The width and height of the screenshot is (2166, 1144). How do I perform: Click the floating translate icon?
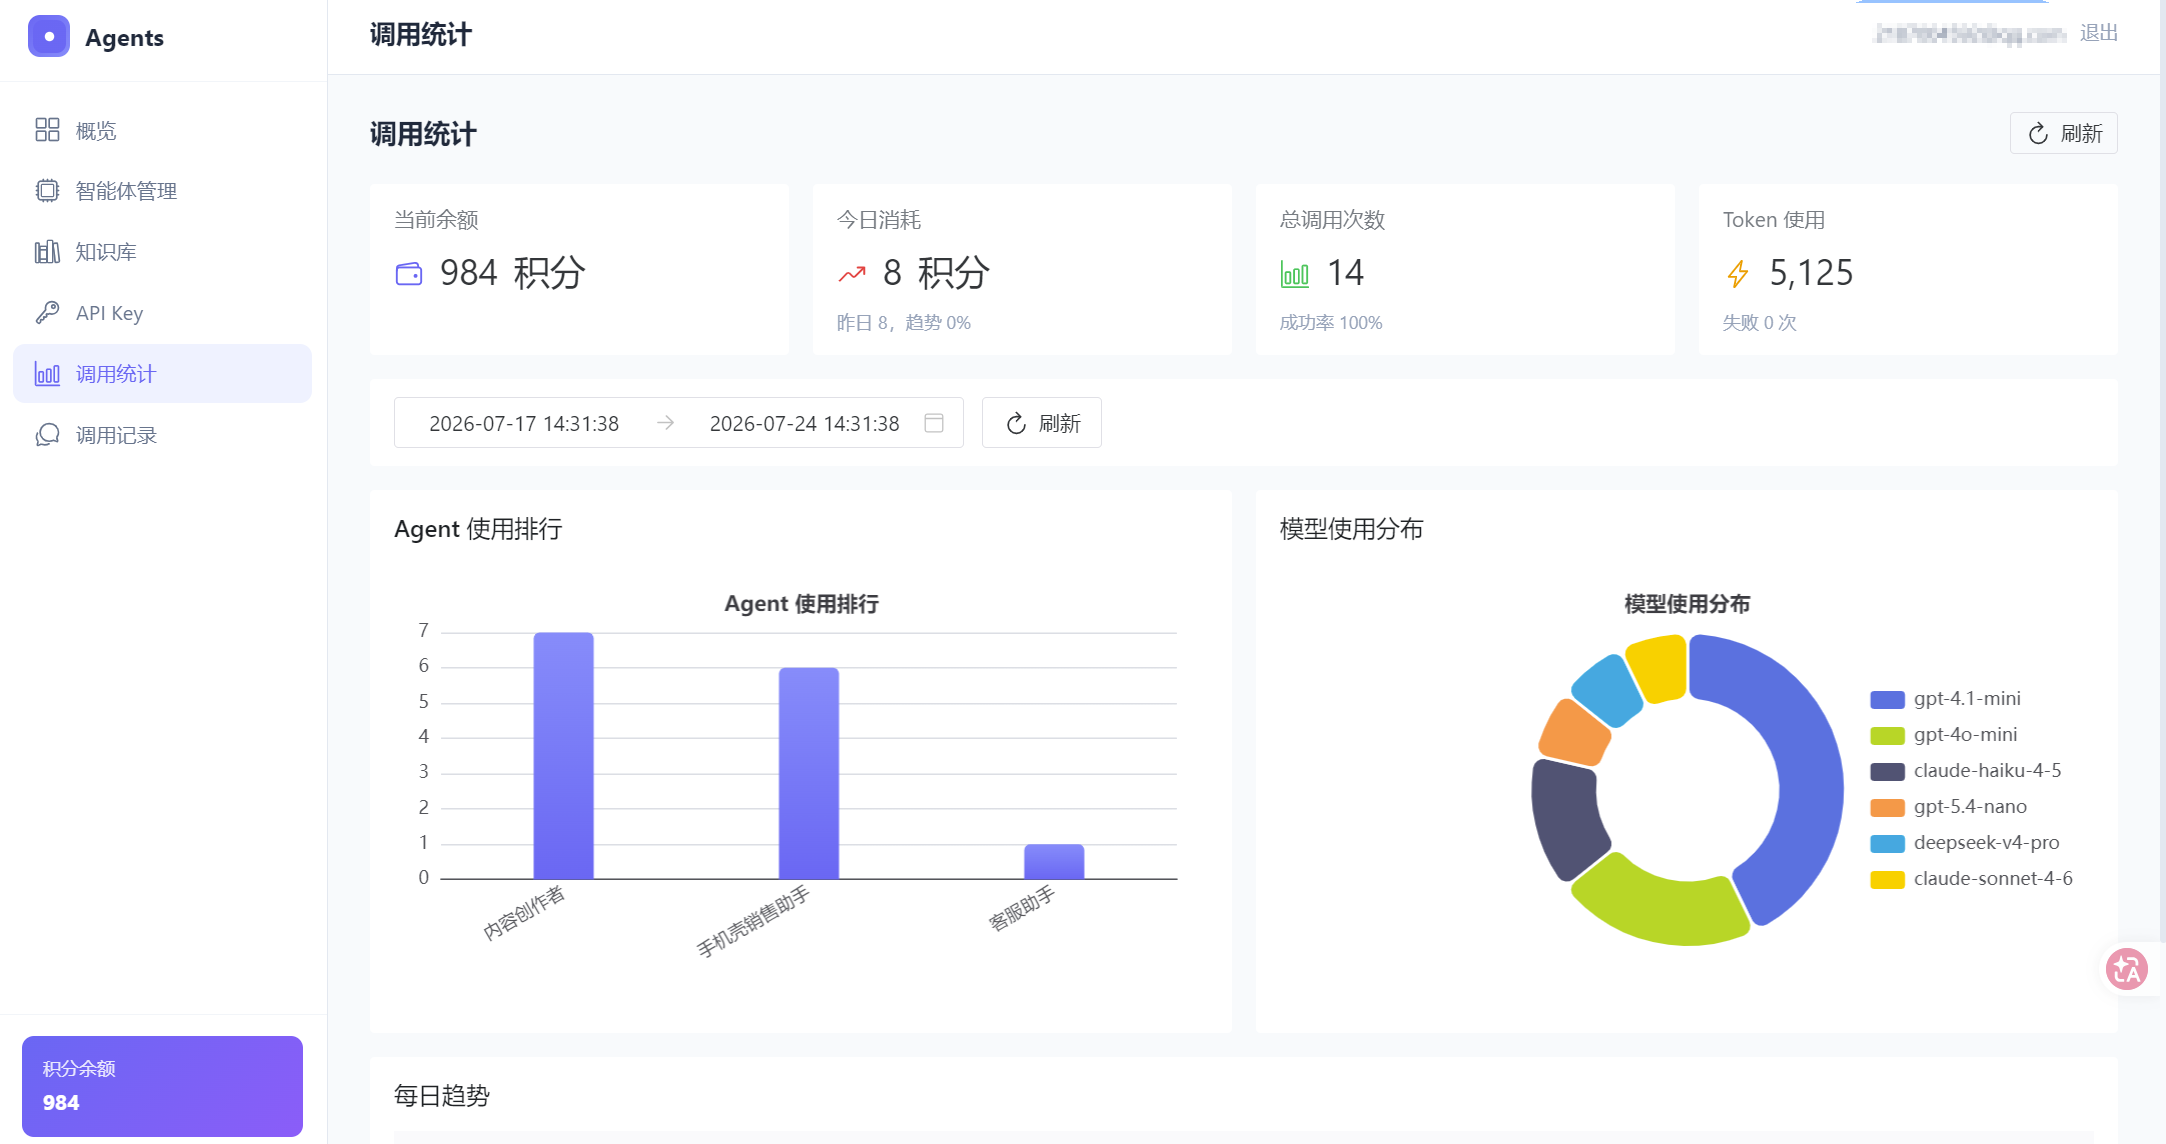coord(2126,969)
